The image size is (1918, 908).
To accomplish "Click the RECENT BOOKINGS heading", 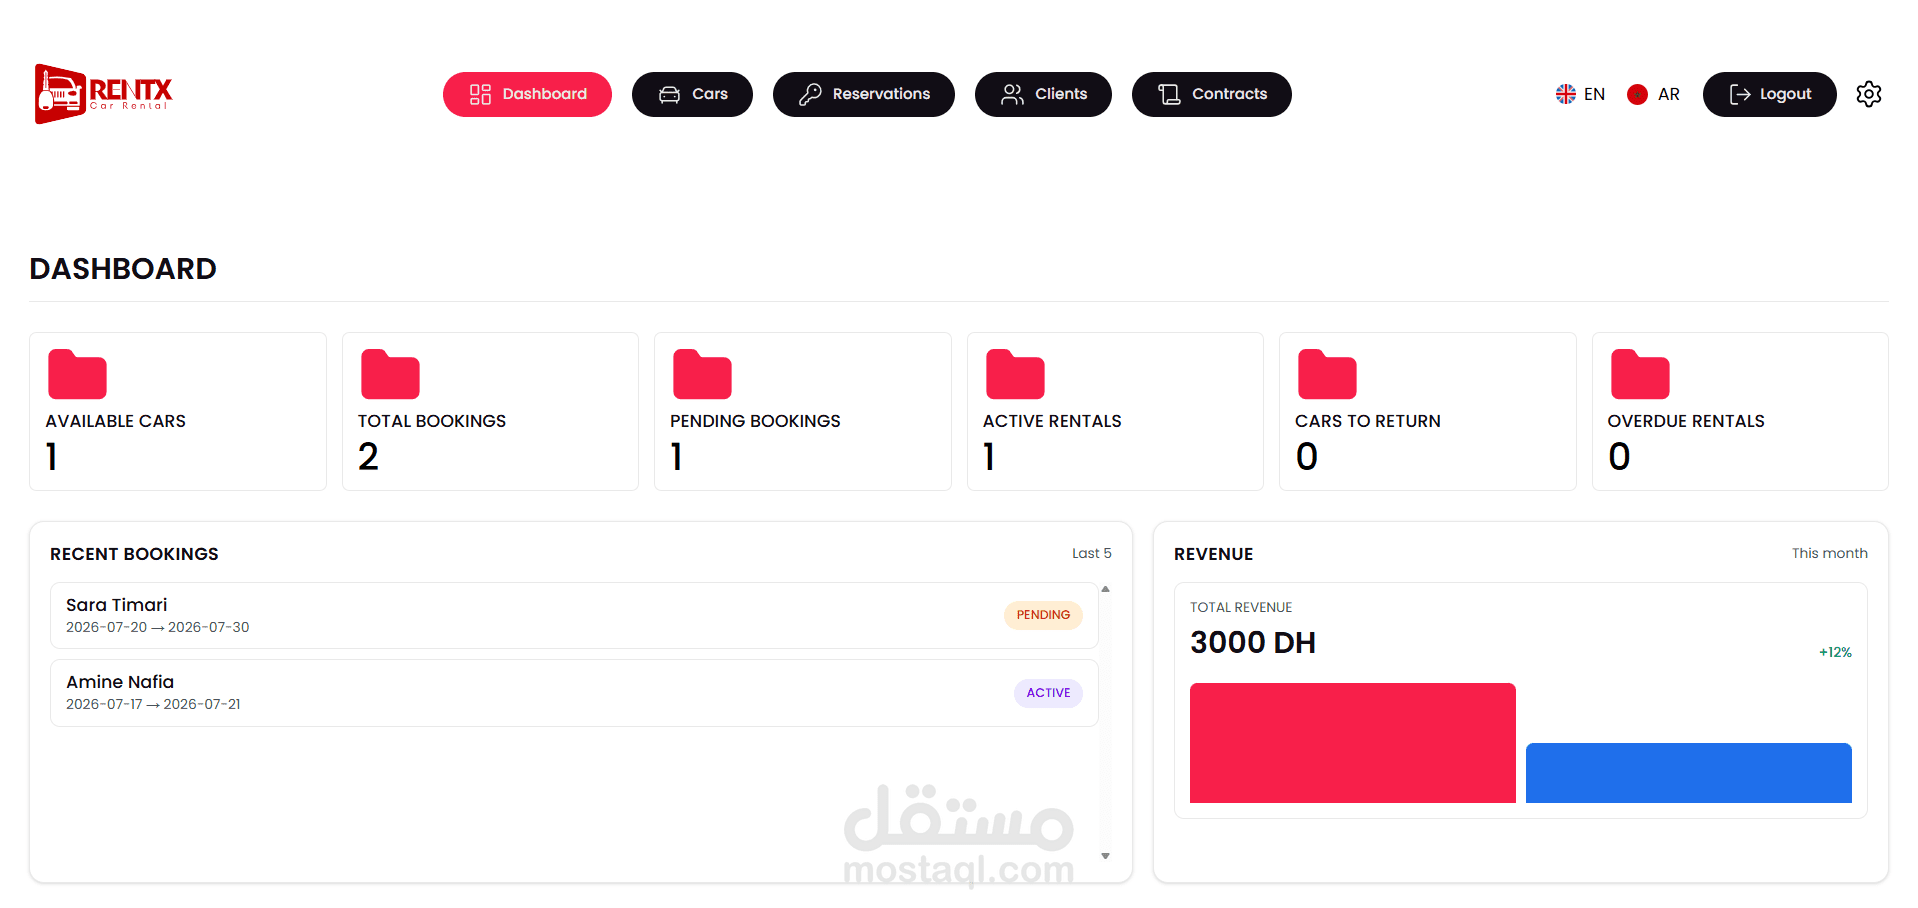I will (134, 554).
